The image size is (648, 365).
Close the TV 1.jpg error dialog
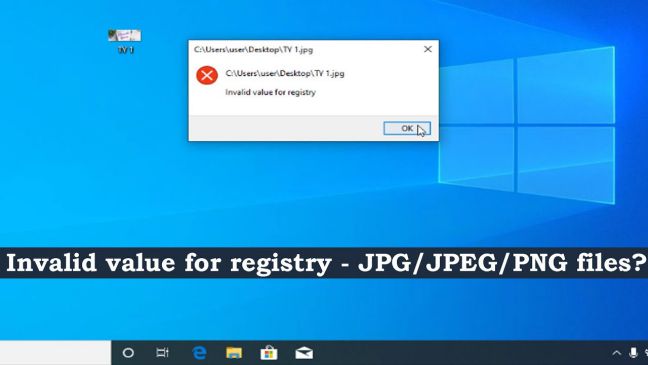click(x=428, y=49)
